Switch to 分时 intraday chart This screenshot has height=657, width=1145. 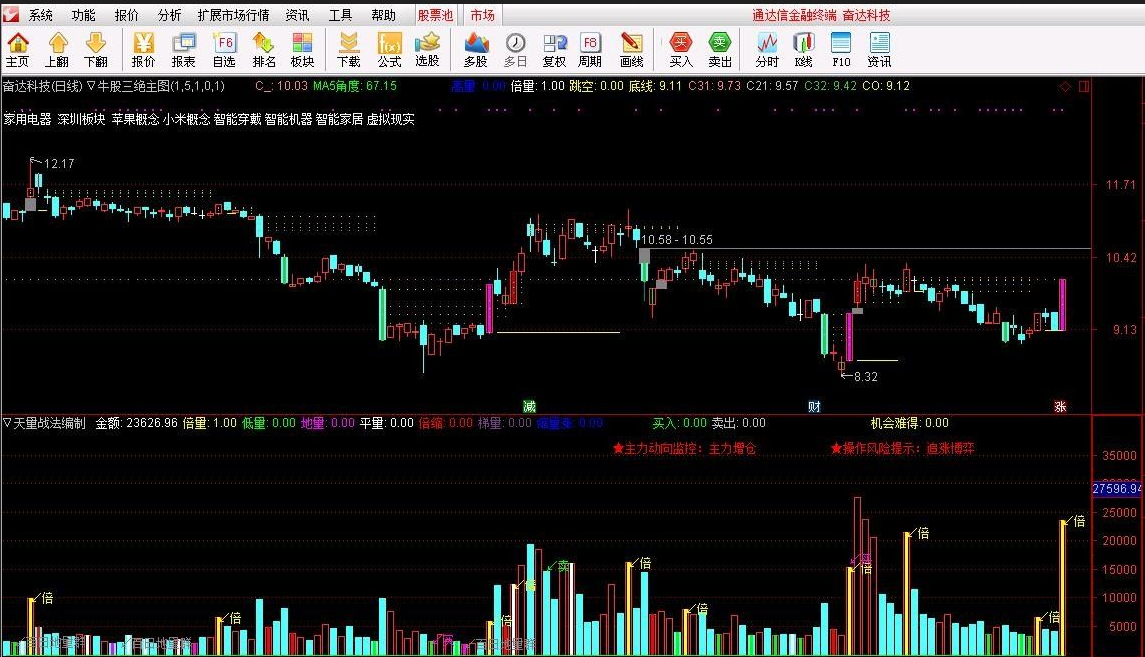pos(767,50)
